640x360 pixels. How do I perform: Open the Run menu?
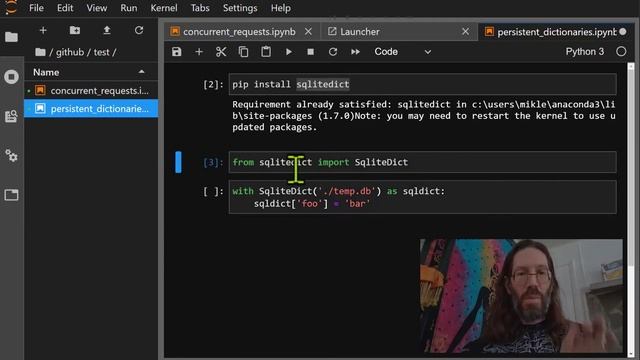pyautogui.click(x=129, y=8)
